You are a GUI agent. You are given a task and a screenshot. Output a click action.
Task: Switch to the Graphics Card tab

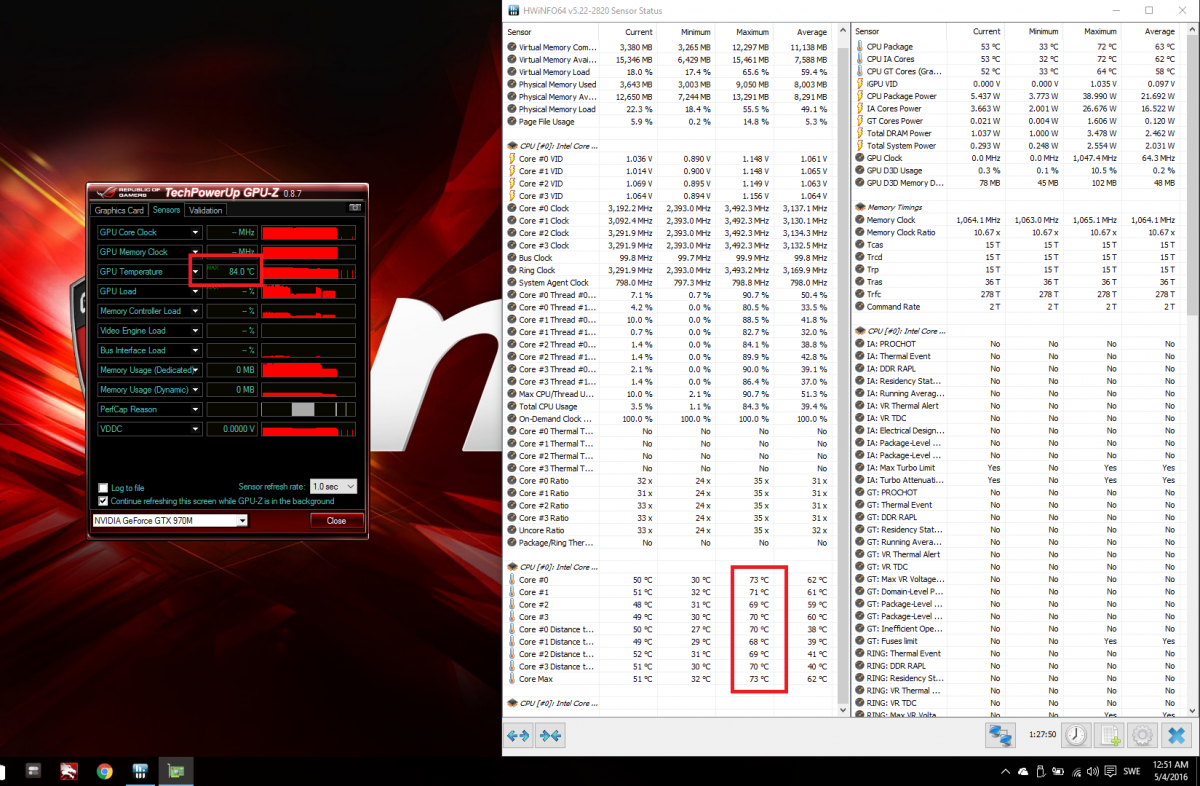(x=119, y=210)
